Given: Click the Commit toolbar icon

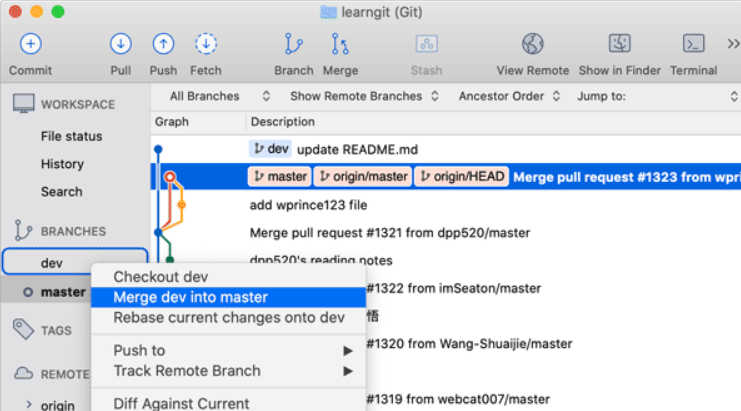Looking at the screenshot, I should pyautogui.click(x=31, y=44).
